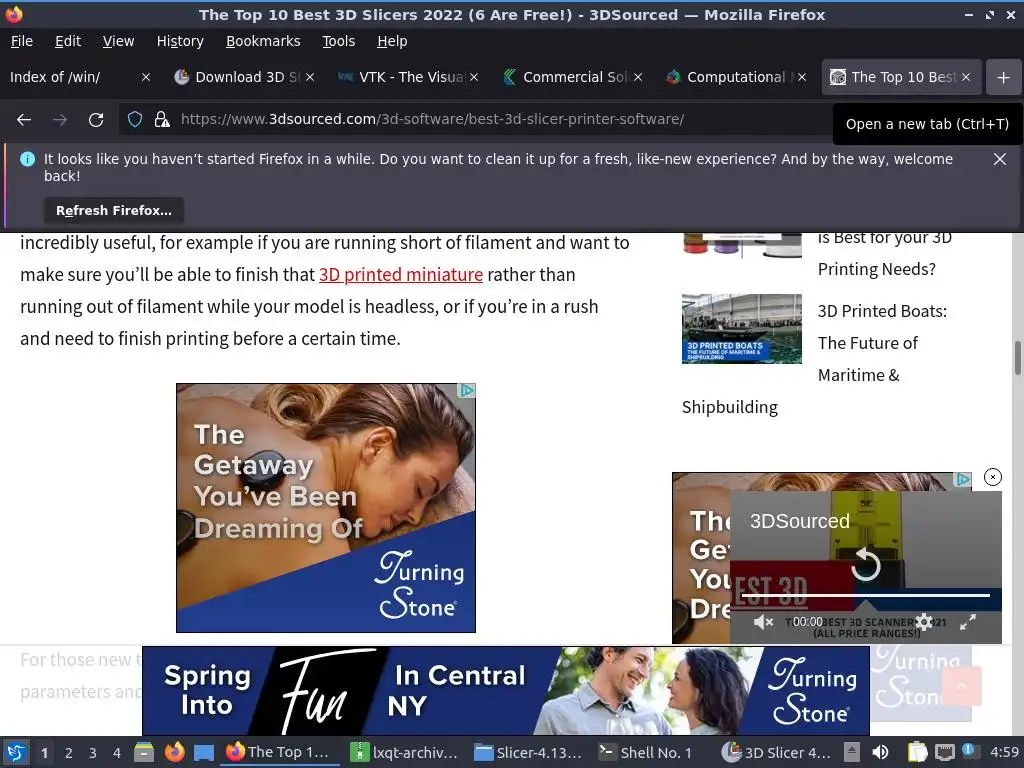
Task: Switch to workspace 4
Action: point(117,753)
